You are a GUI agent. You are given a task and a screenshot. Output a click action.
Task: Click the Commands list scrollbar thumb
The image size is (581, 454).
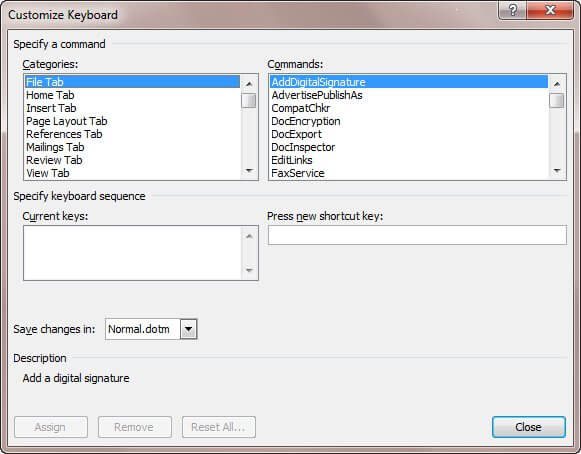click(x=557, y=100)
